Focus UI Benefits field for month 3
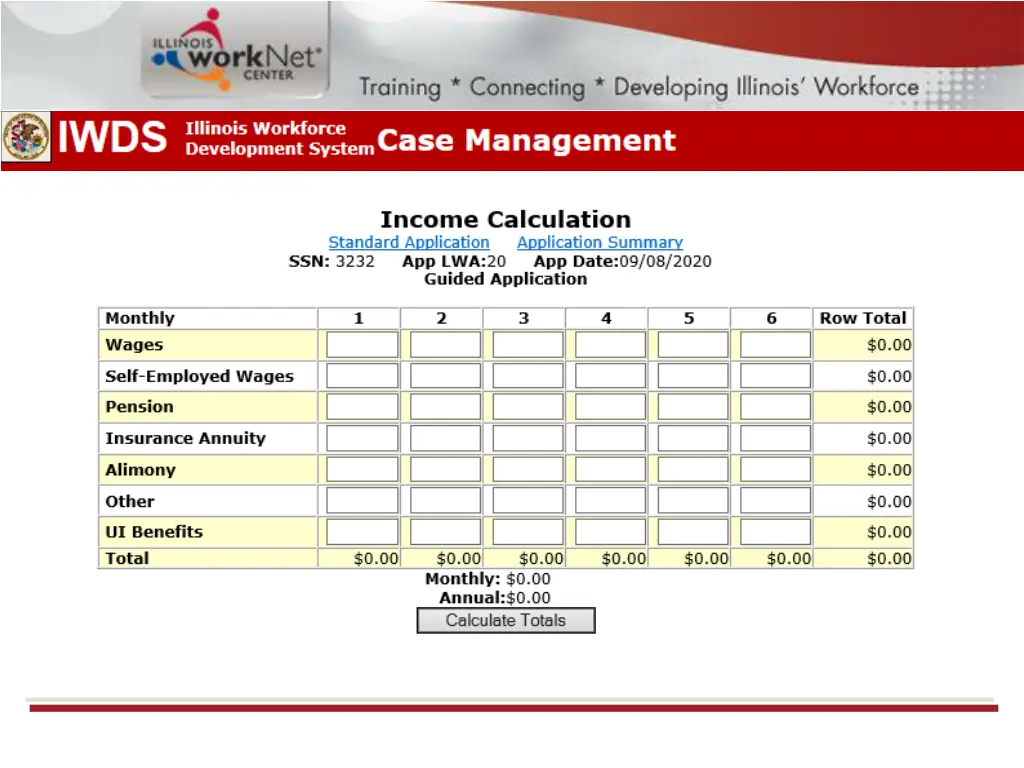The width and height of the screenshot is (1024, 768). pyautogui.click(x=528, y=532)
